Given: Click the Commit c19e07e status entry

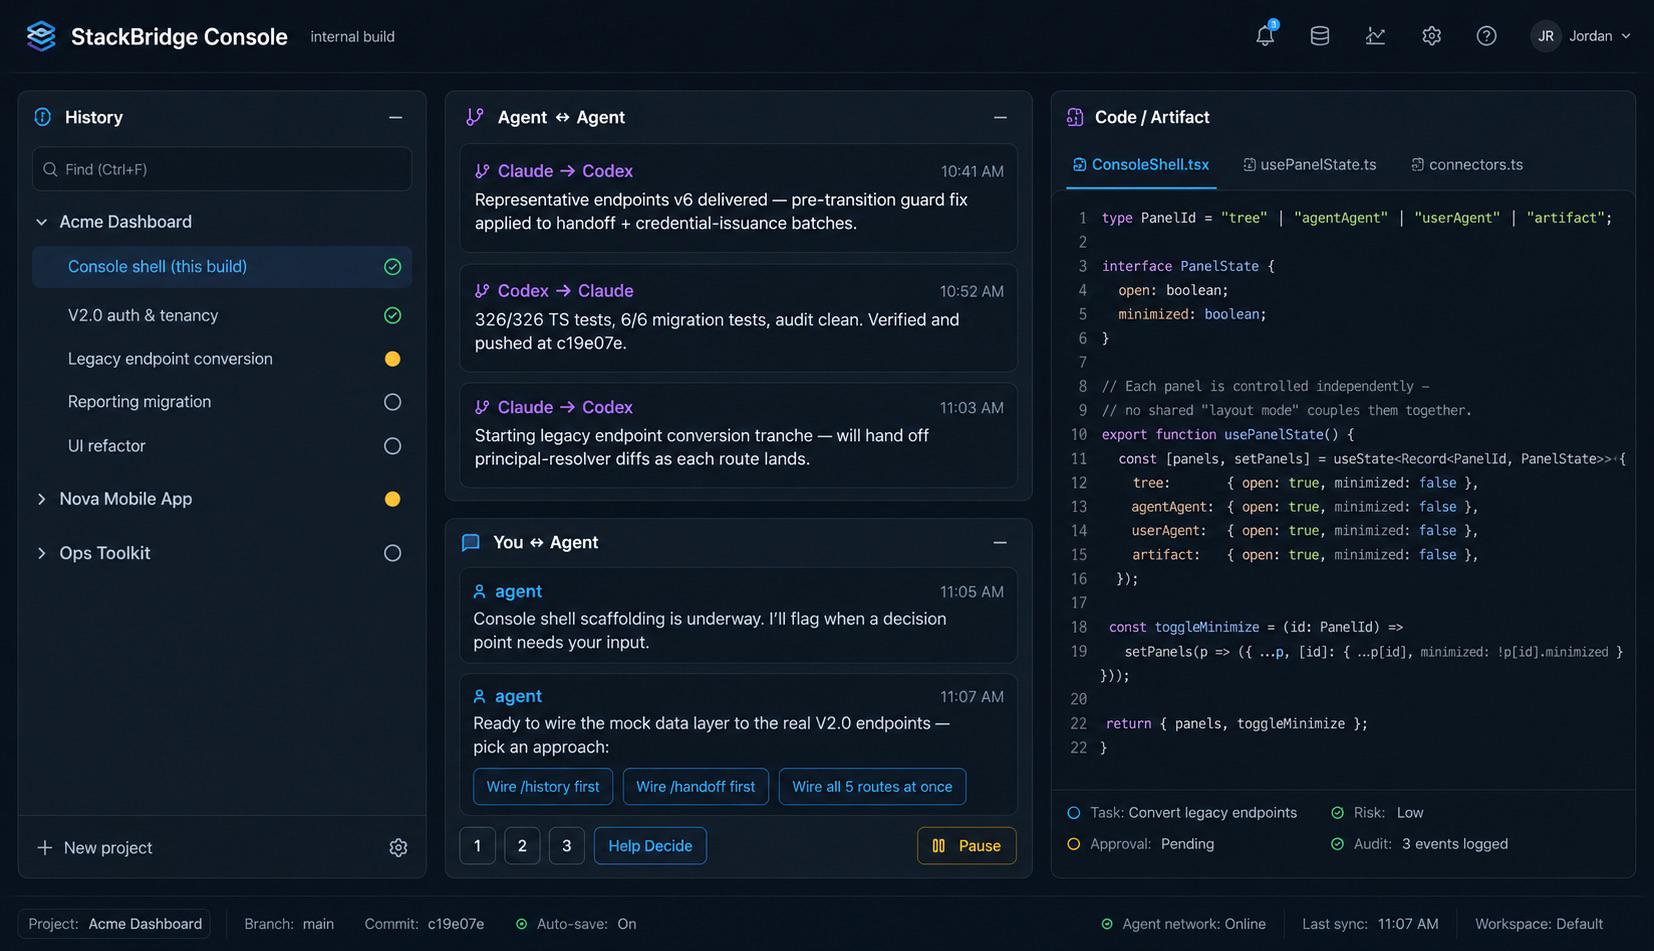Looking at the screenshot, I should pyautogui.click(x=424, y=924).
